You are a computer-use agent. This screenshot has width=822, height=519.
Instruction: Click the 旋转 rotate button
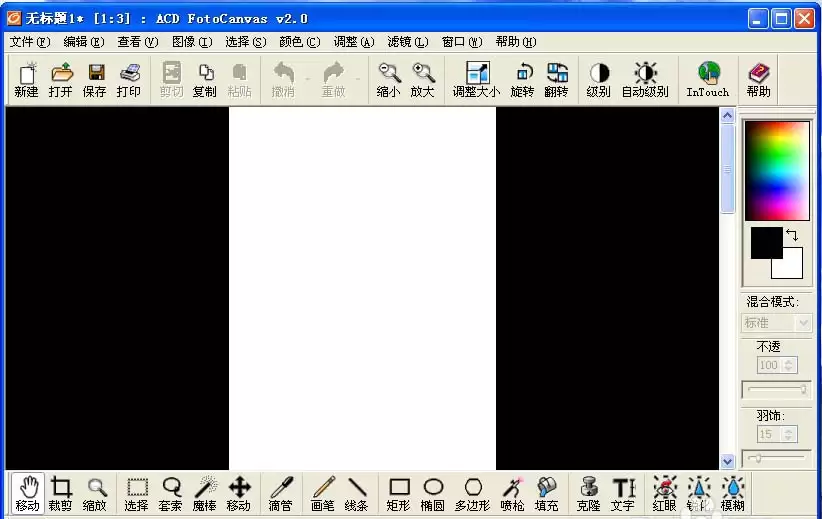(x=522, y=80)
